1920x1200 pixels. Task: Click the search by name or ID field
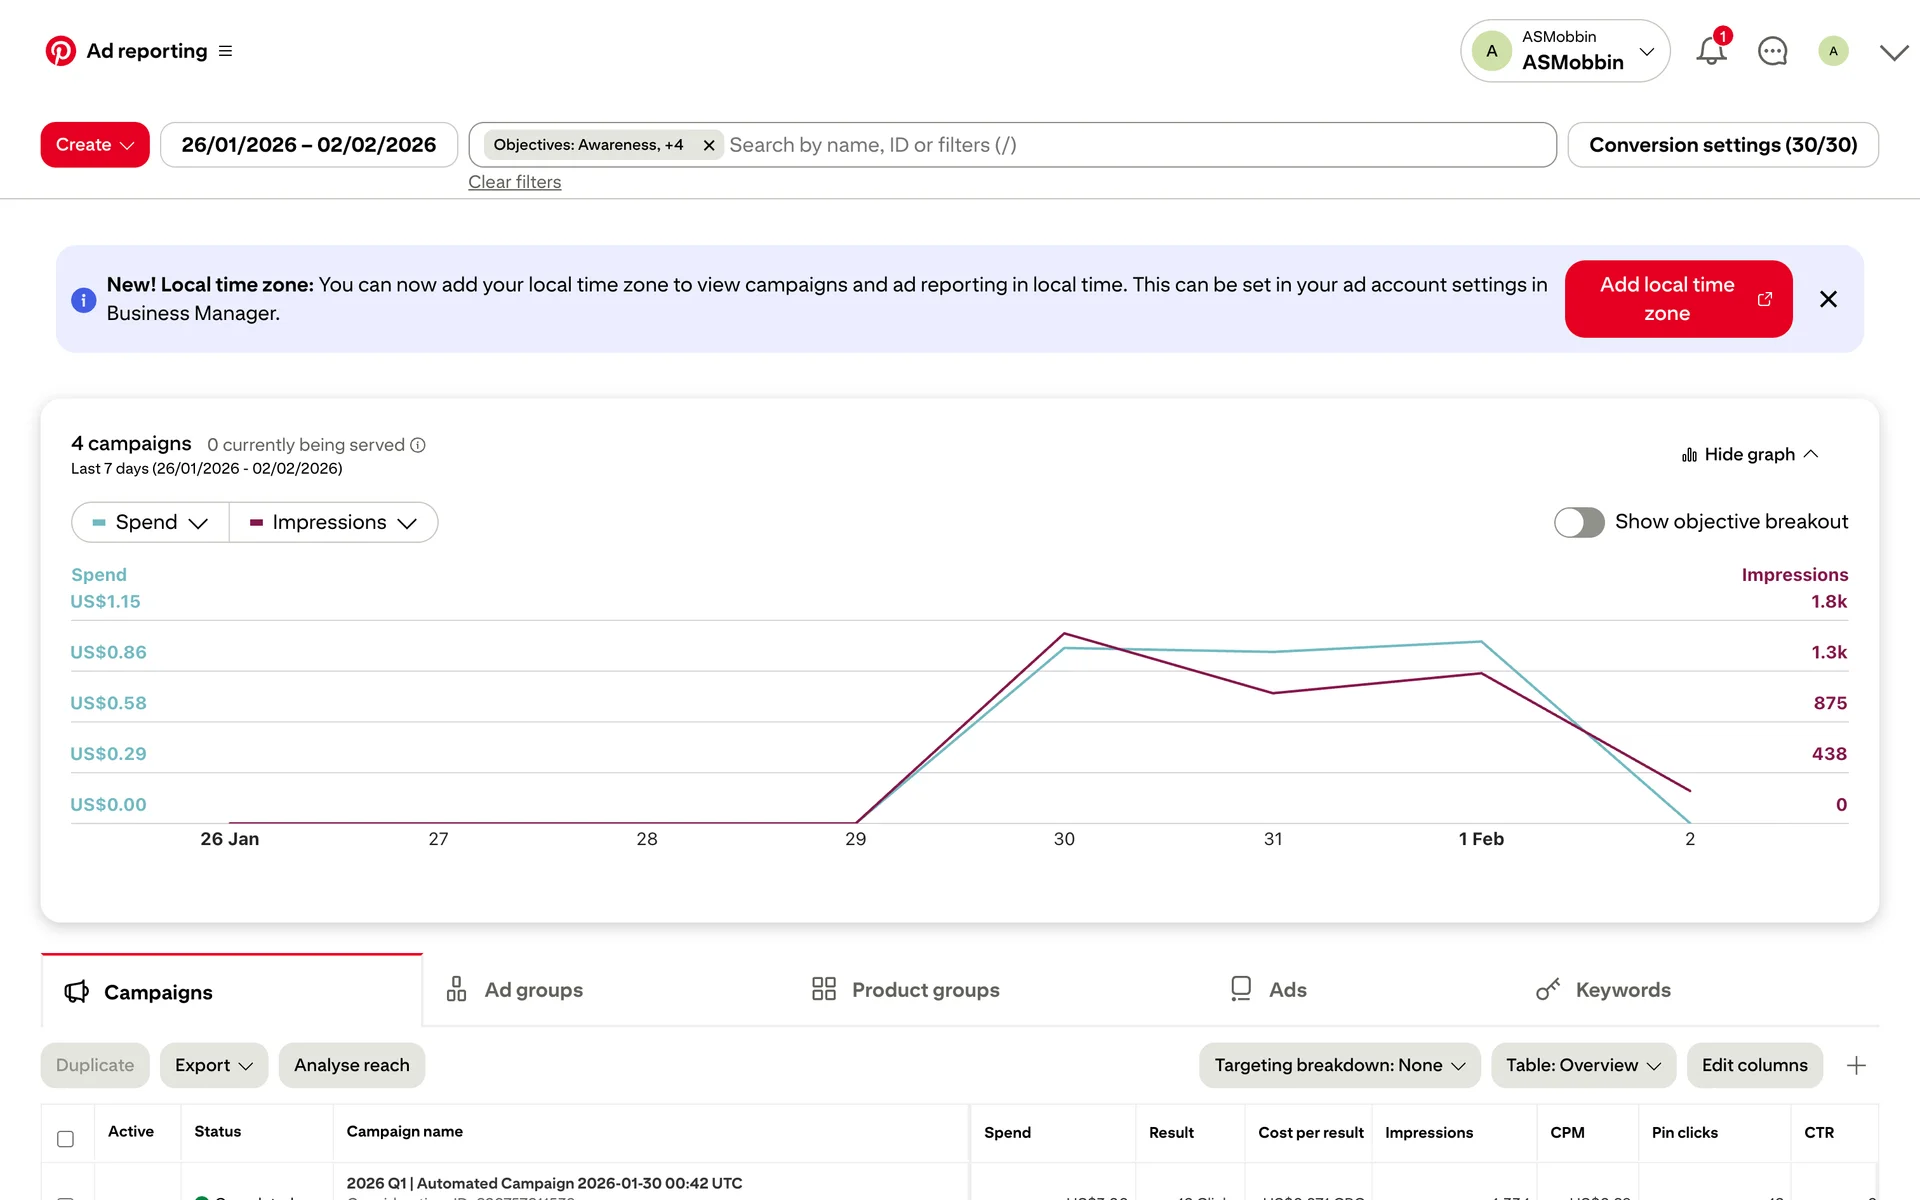point(1130,145)
